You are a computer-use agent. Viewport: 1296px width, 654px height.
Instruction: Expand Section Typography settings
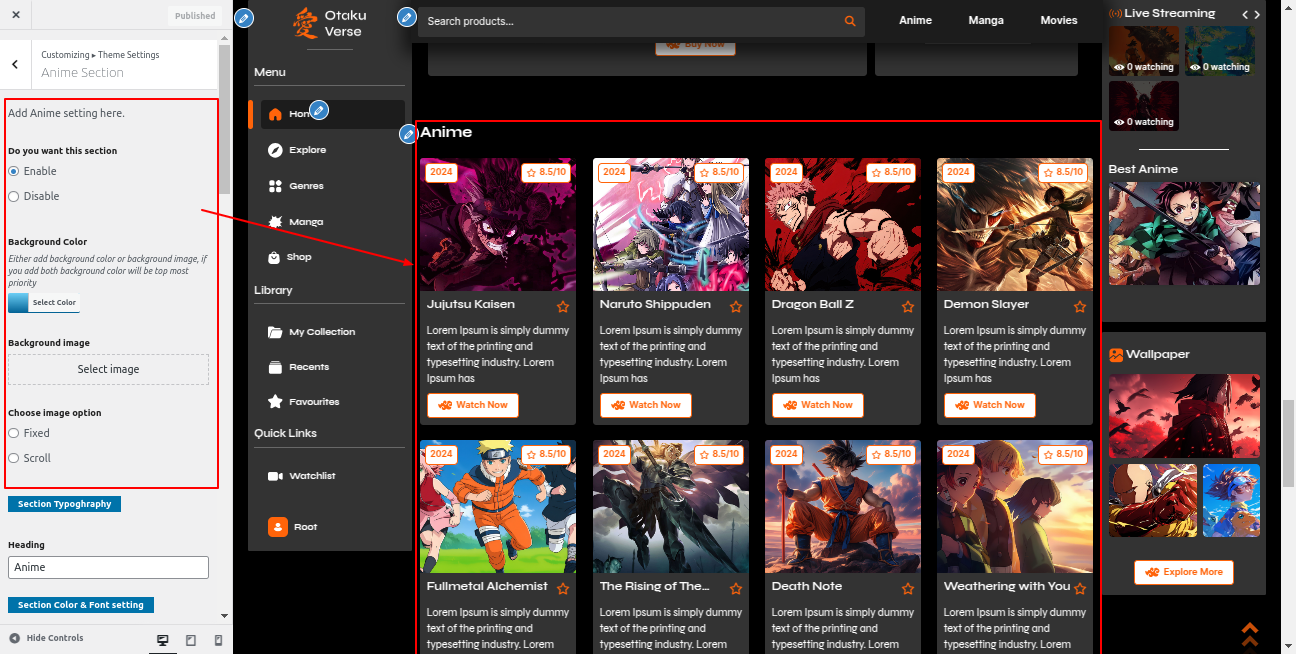pos(64,504)
